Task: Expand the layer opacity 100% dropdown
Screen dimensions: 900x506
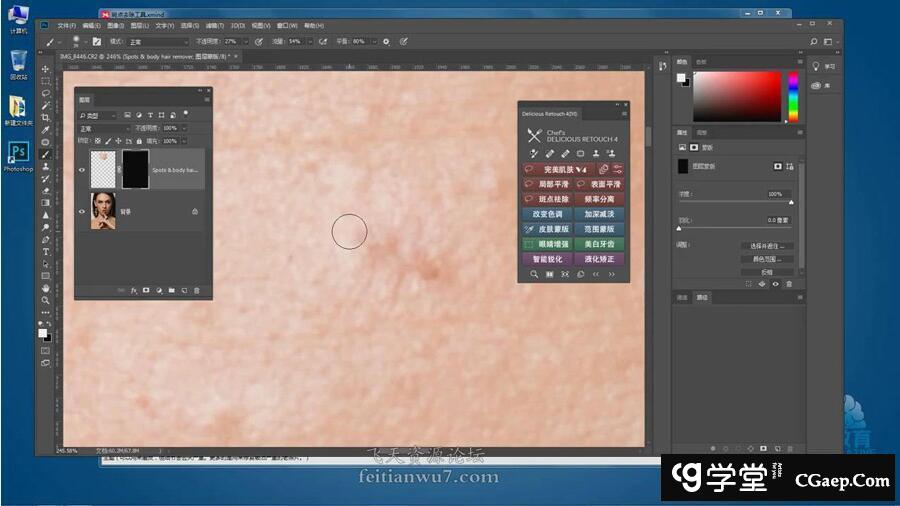Action: 182,128
